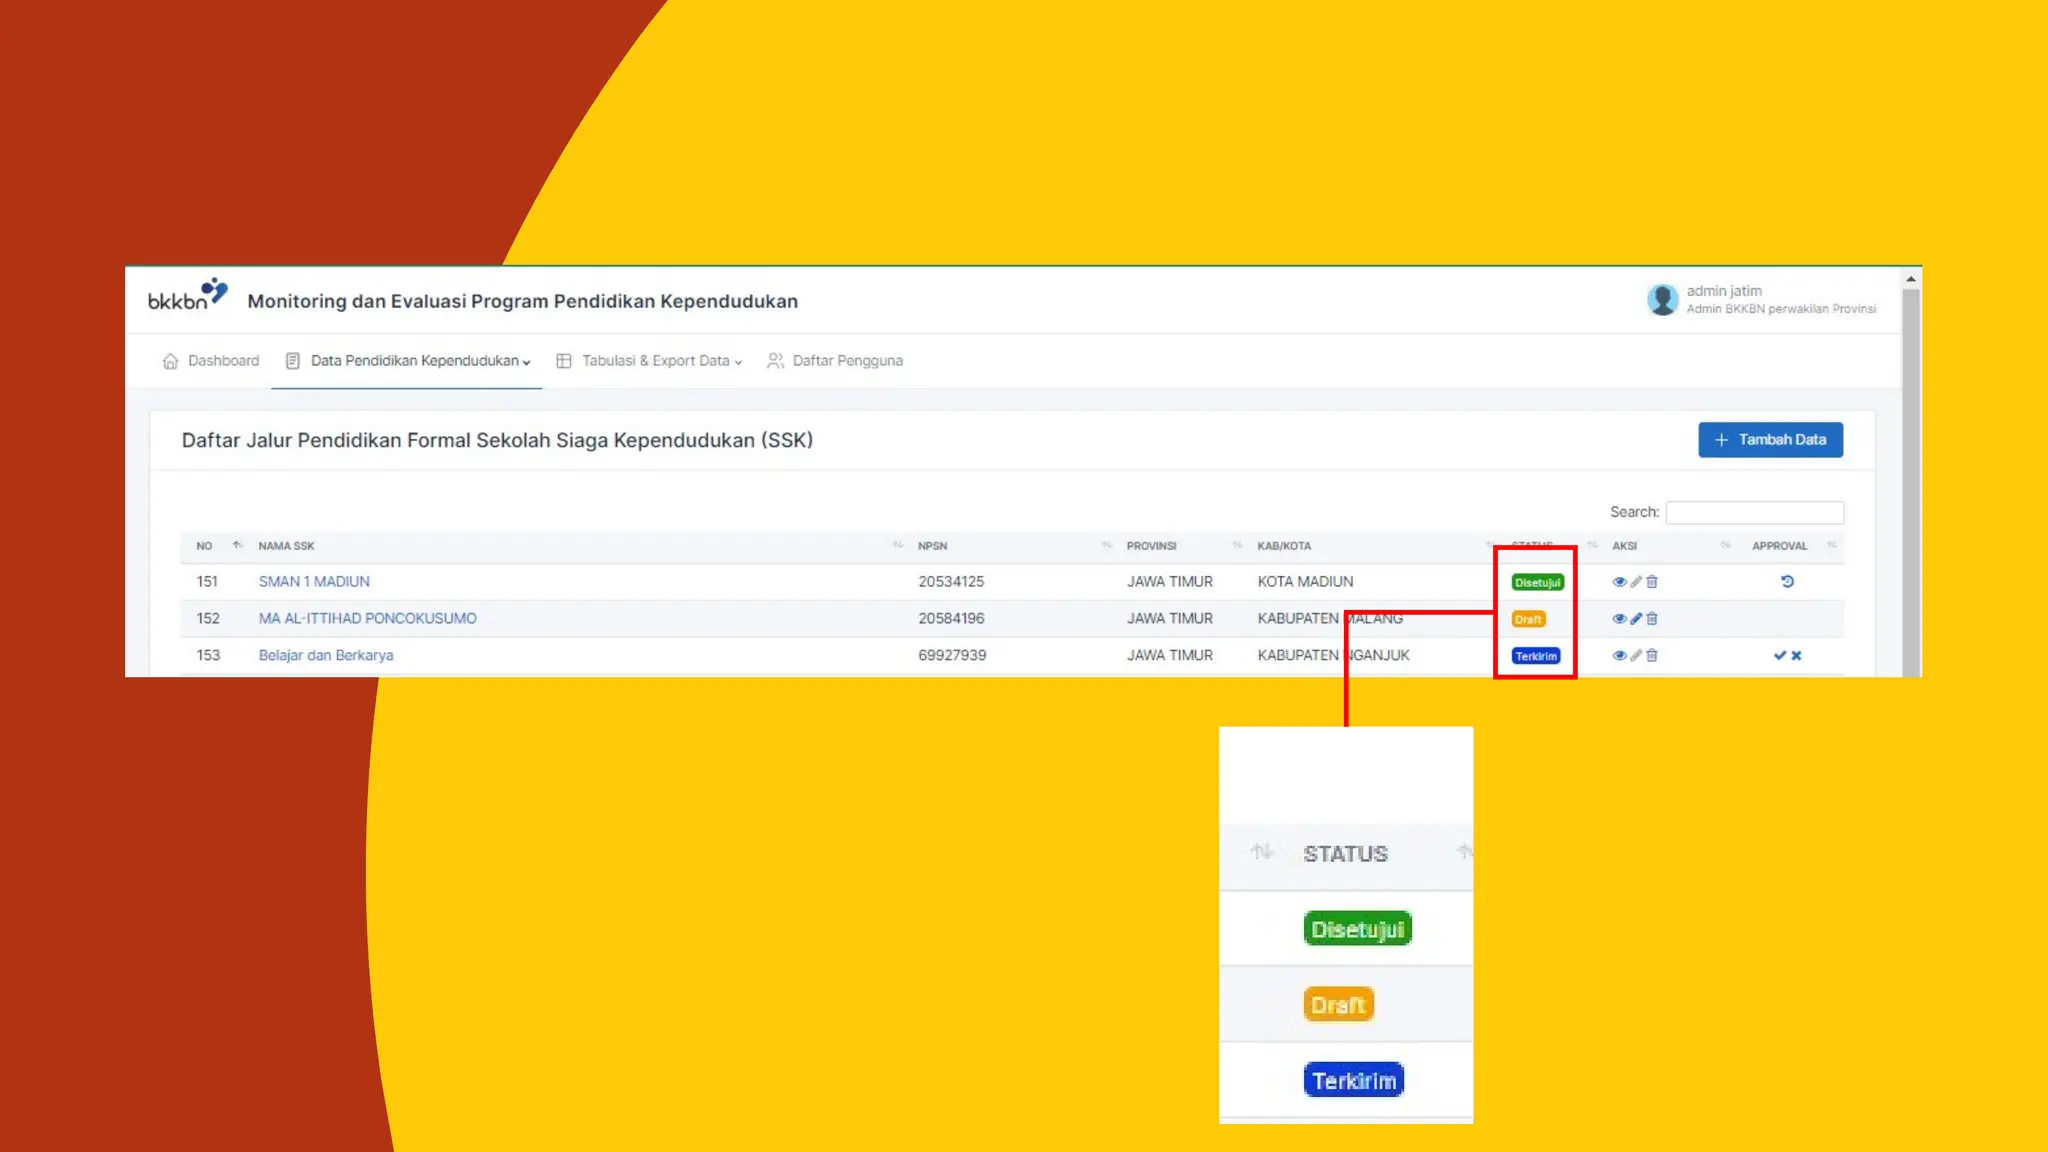Delete the SMAN 1 MADIUN entry
The image size is (2048, 1152).
pyautogui.click(x=1652, y=582)
